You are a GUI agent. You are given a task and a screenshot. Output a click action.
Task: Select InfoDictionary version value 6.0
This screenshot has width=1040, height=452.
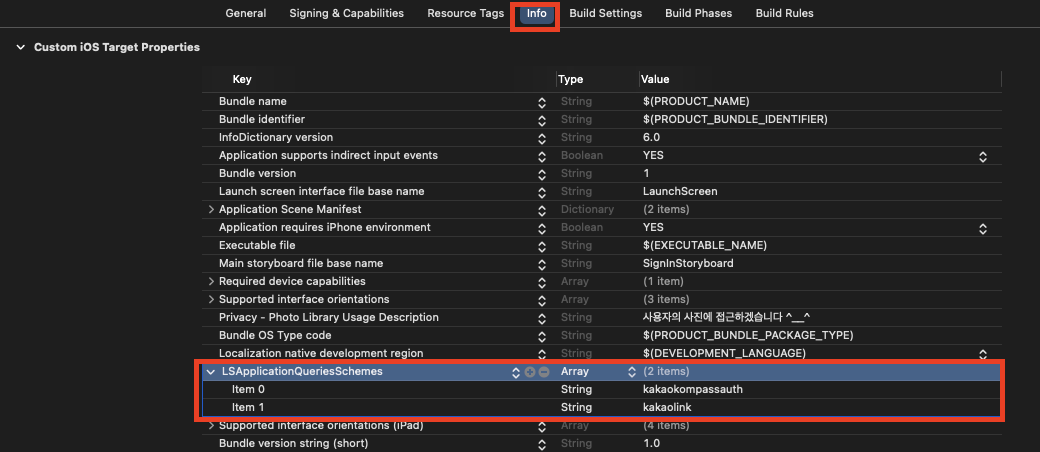point(651,137)
